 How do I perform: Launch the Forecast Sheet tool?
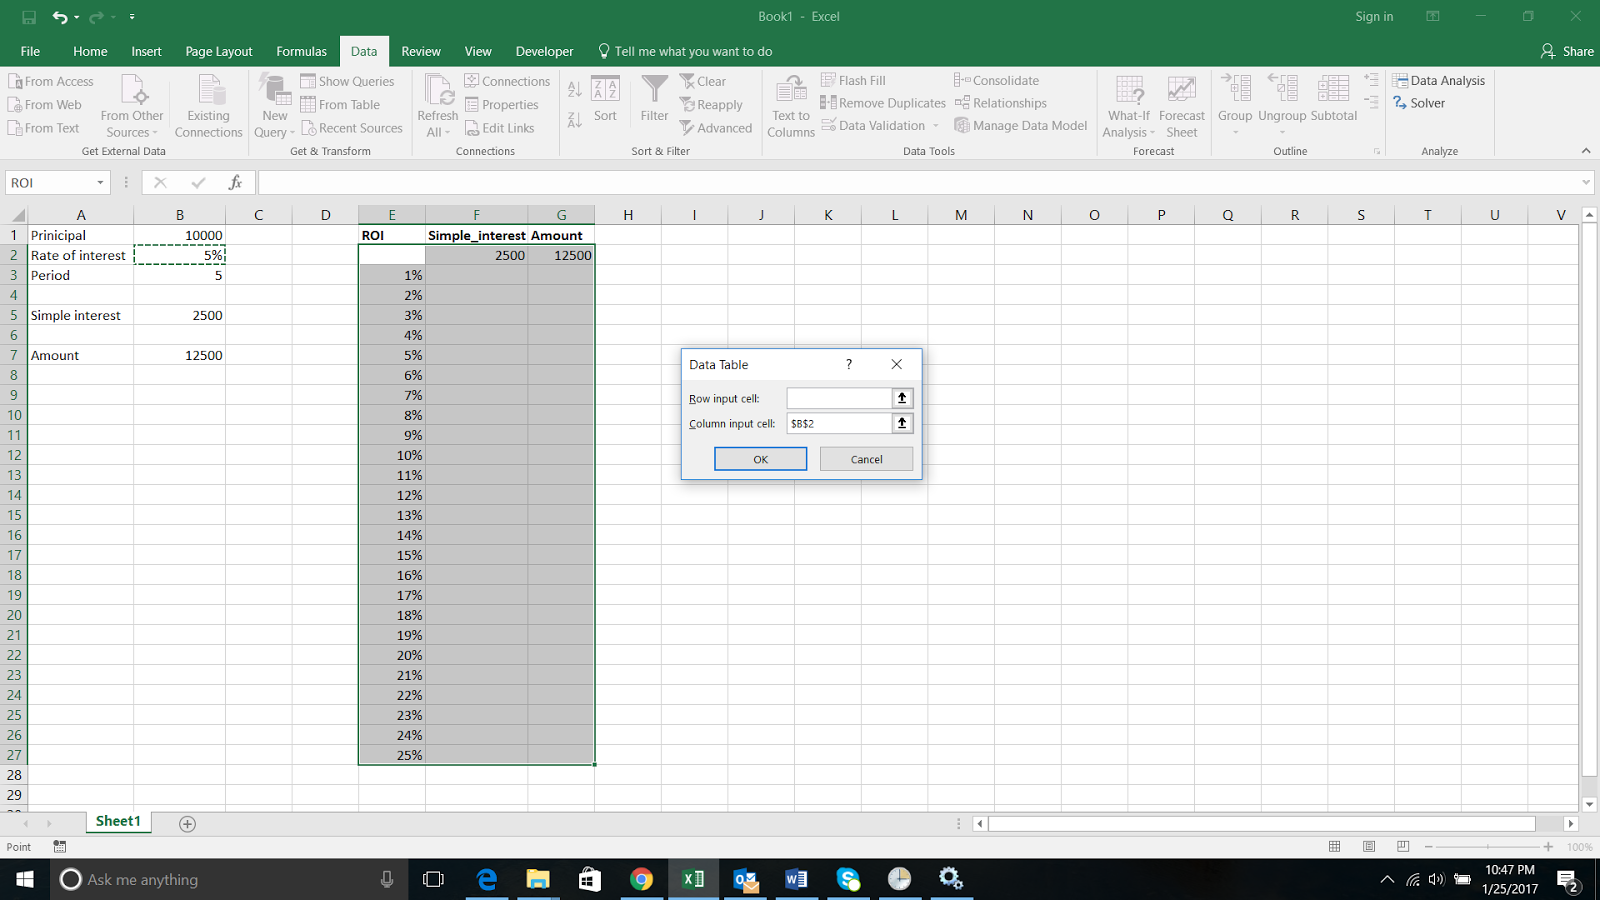(1181, 104)
